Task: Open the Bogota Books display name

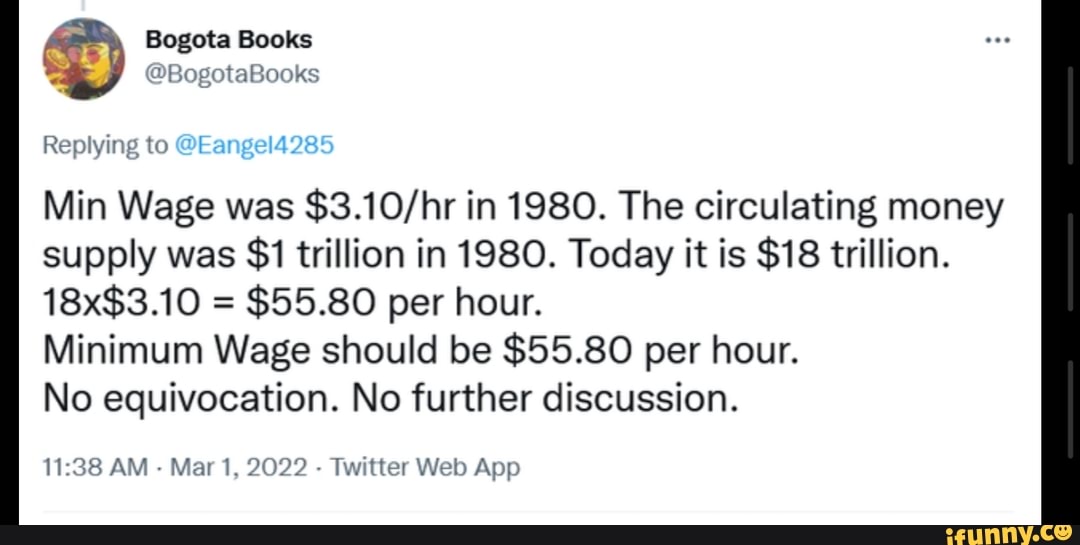Action: pos(229,40)
